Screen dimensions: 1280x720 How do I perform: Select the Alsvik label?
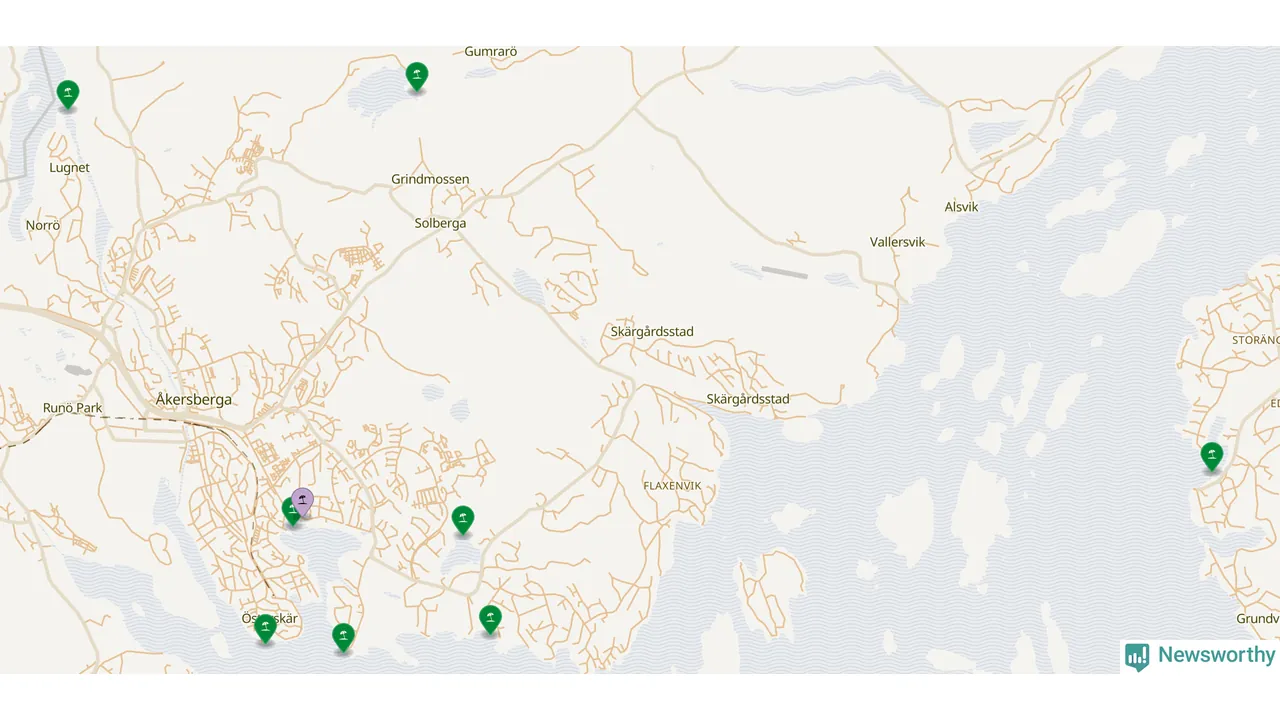962,207
